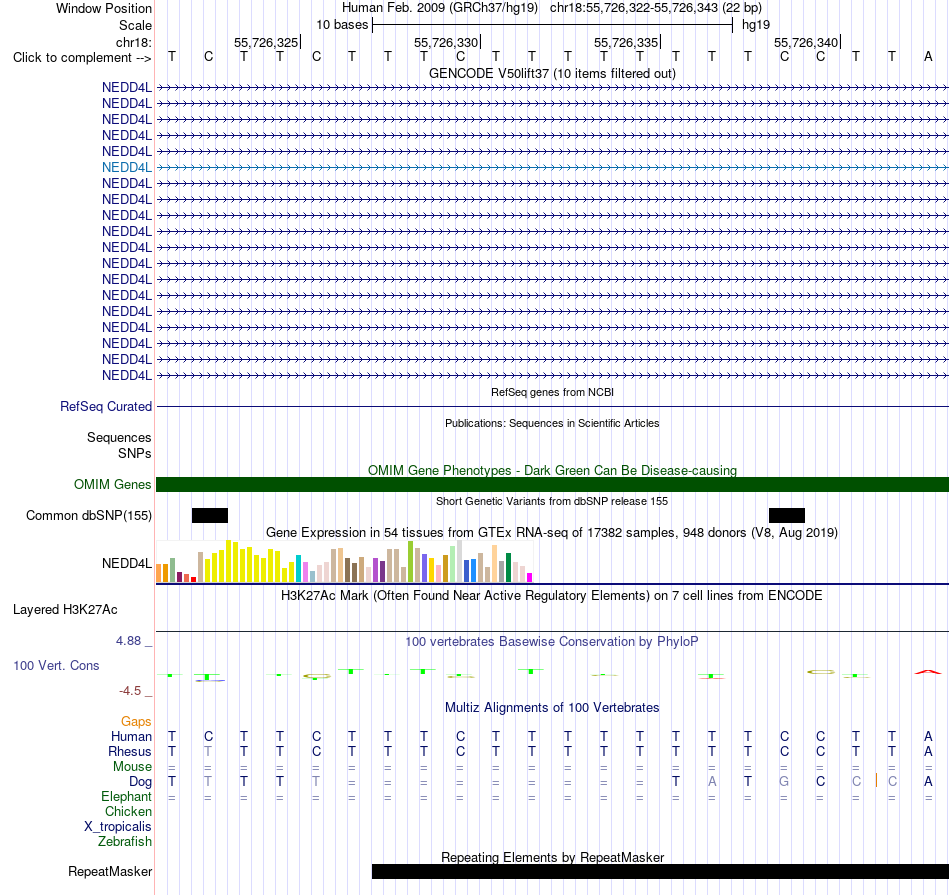950x895 pixels.
Task: Select the Mouse species row label
Action: coord(132,767)
